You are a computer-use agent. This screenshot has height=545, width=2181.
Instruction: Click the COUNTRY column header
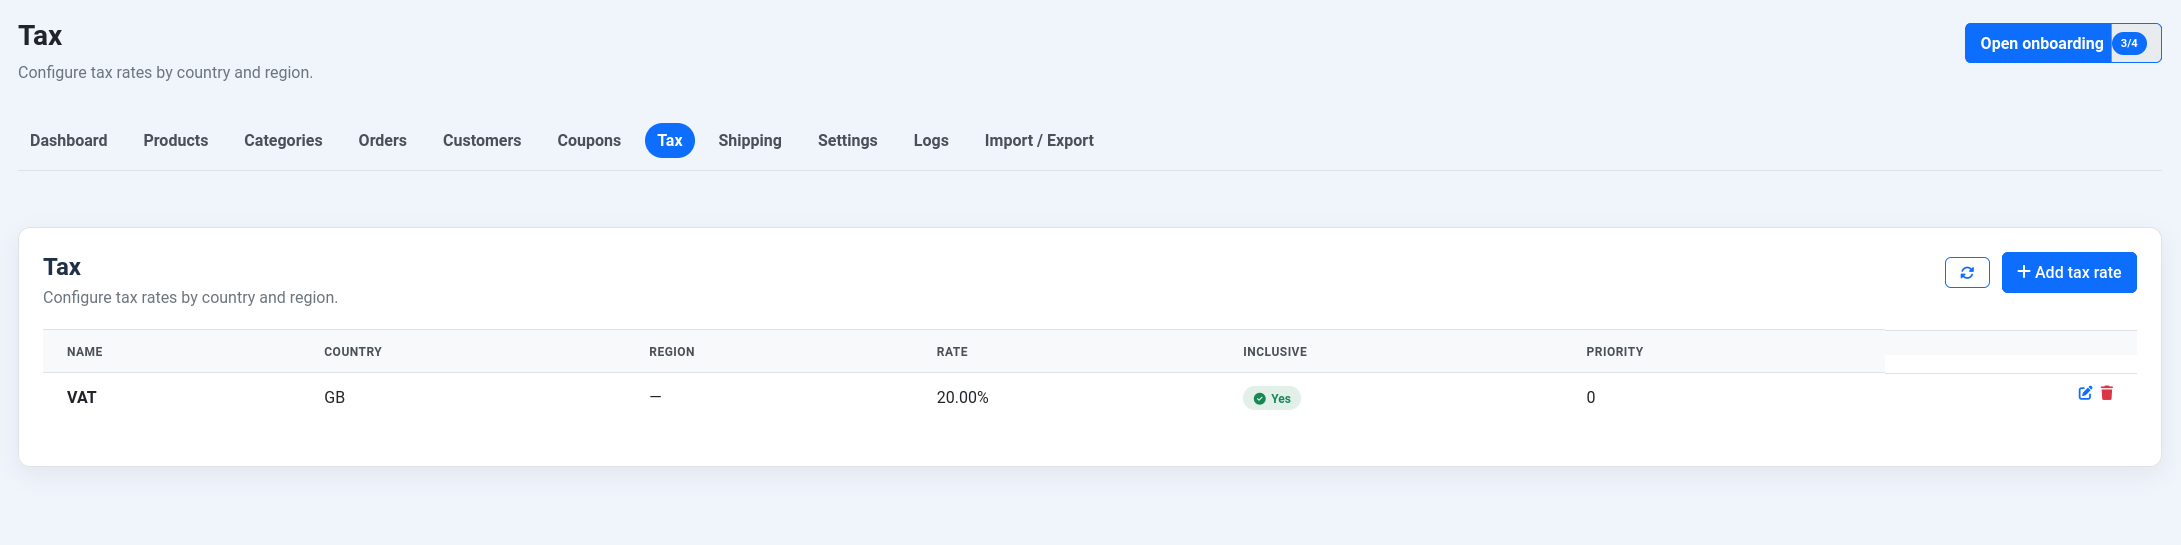pos(353,352)
